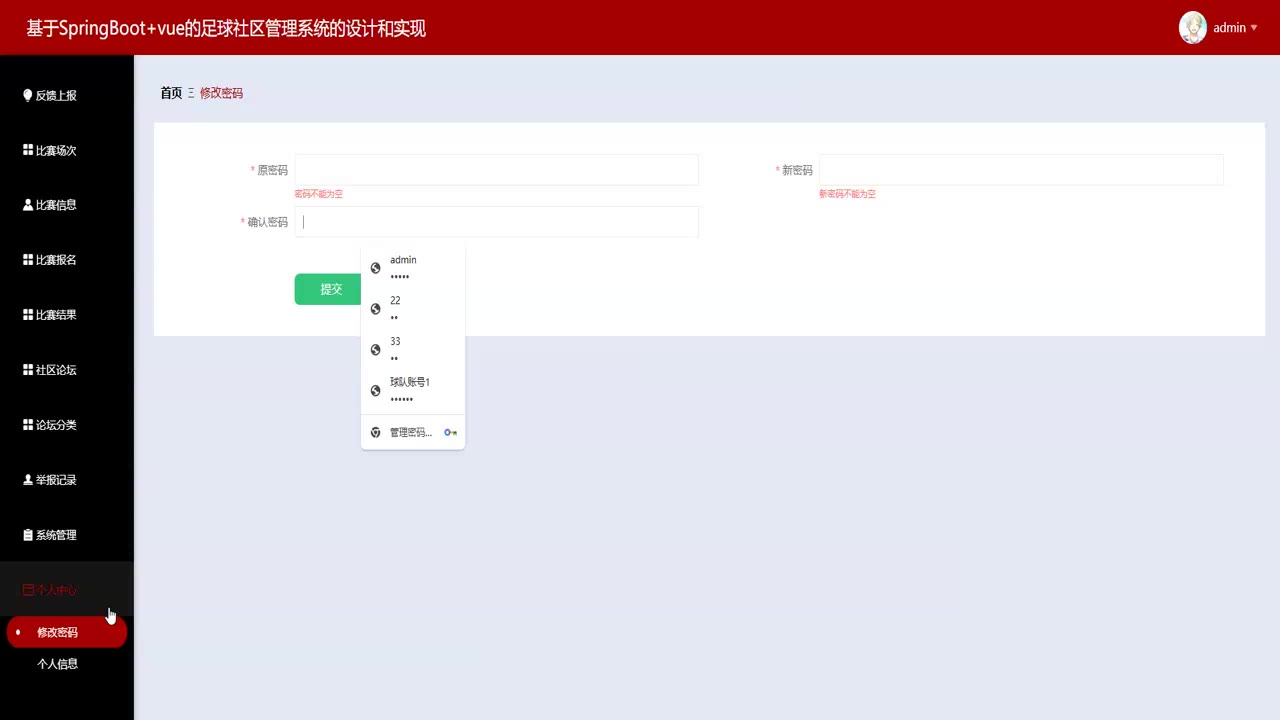Click the 新密码 field label

click(797, 171)
